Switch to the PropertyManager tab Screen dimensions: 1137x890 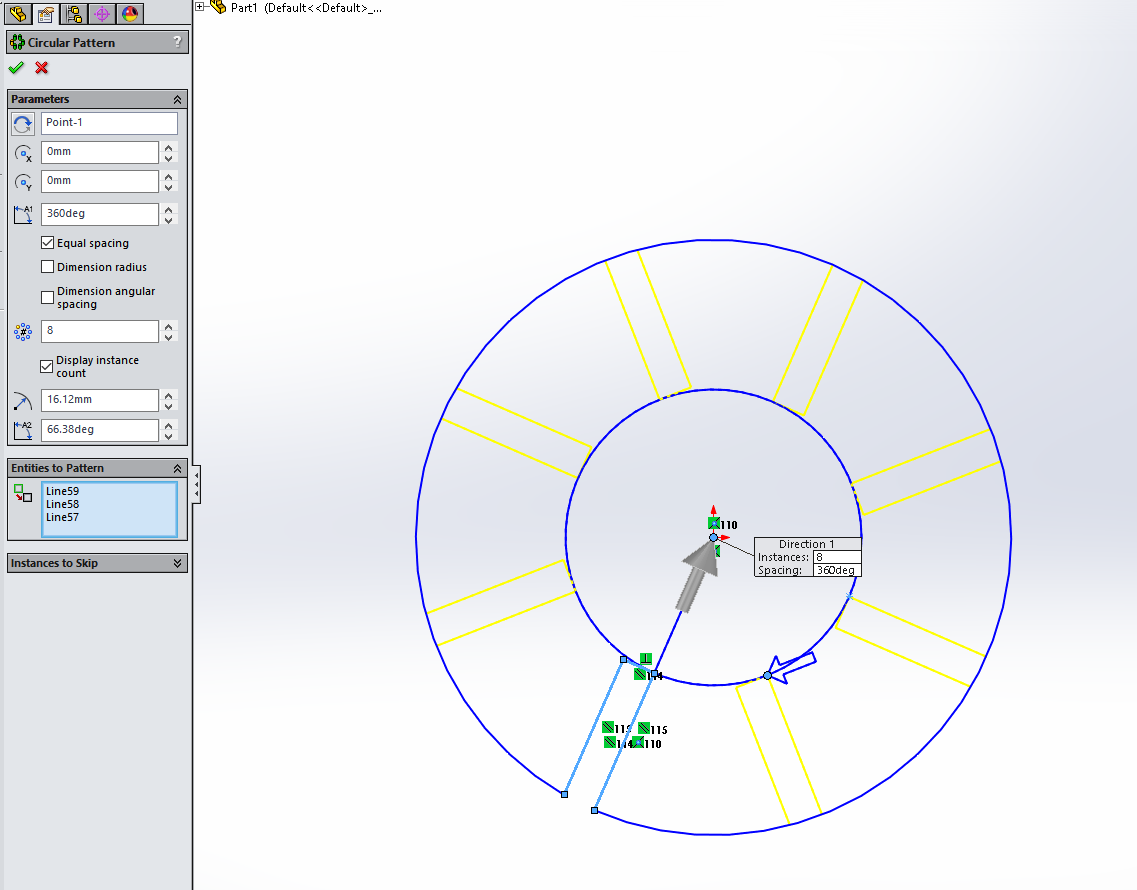click(46, 14)
